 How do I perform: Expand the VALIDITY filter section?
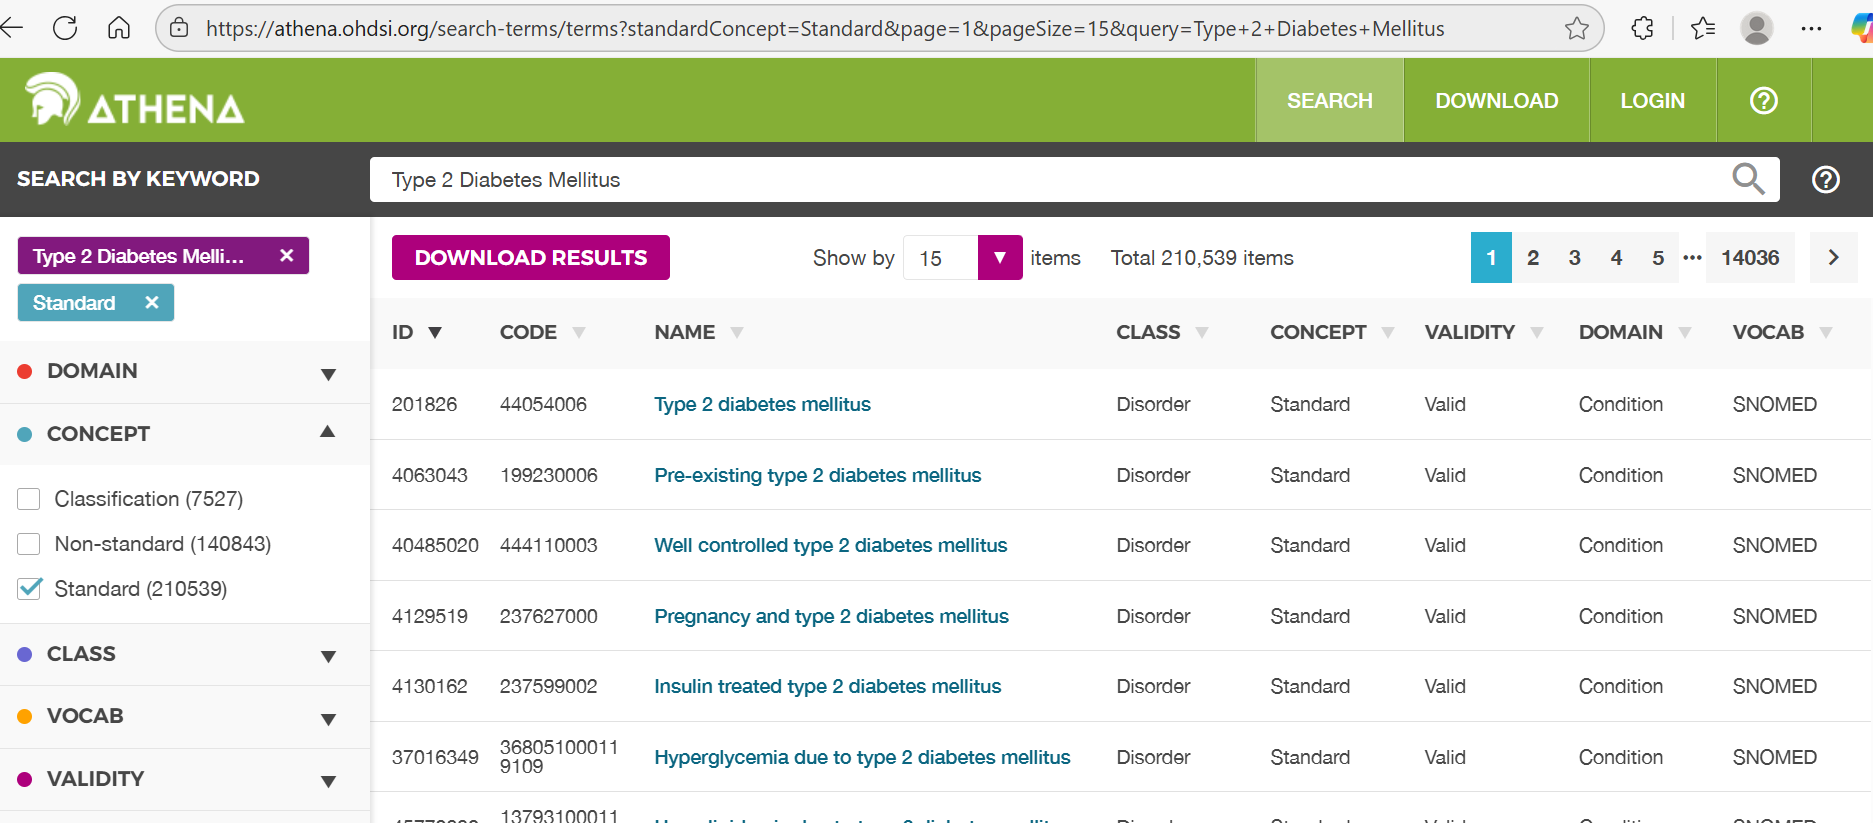point(328,781)
